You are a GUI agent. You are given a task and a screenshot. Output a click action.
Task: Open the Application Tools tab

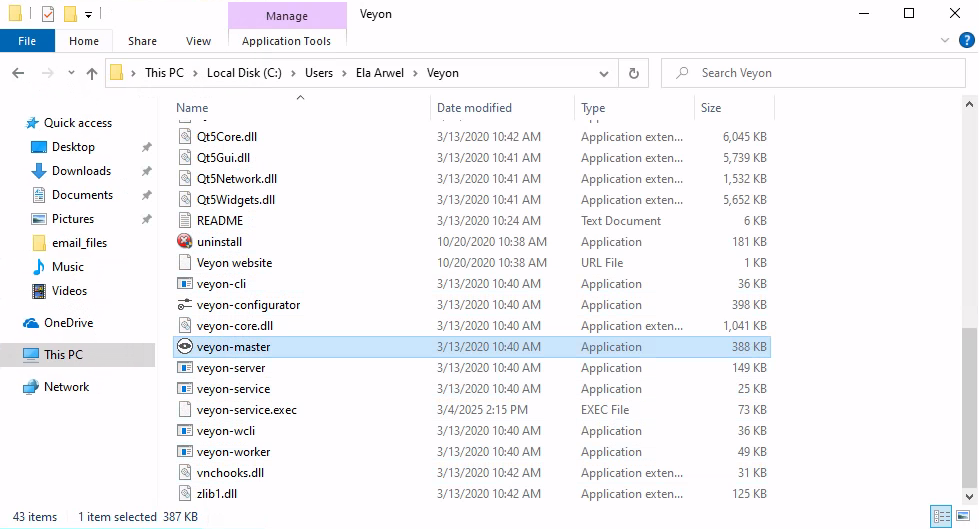[x=287, y=41]
